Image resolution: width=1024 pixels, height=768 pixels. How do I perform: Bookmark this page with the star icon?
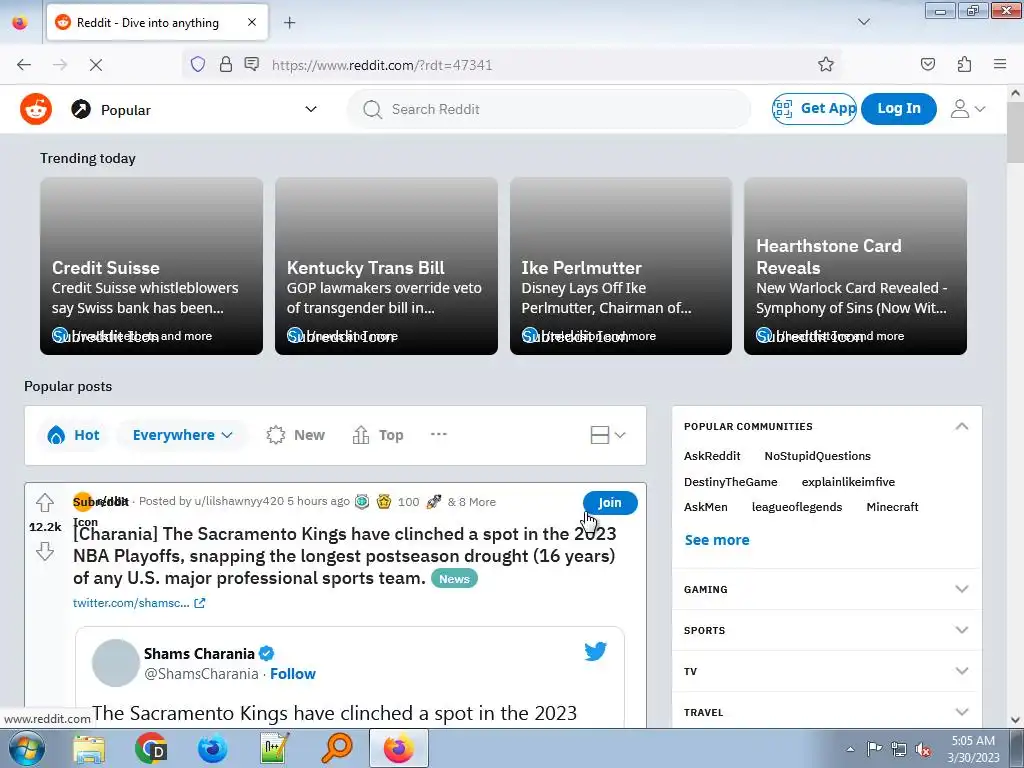[x=825, y=64]
